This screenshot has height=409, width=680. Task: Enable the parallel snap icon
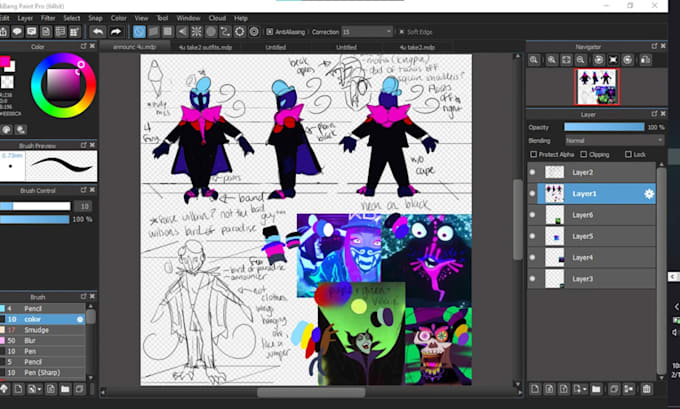pyautogui.click(x=154, y=32)
